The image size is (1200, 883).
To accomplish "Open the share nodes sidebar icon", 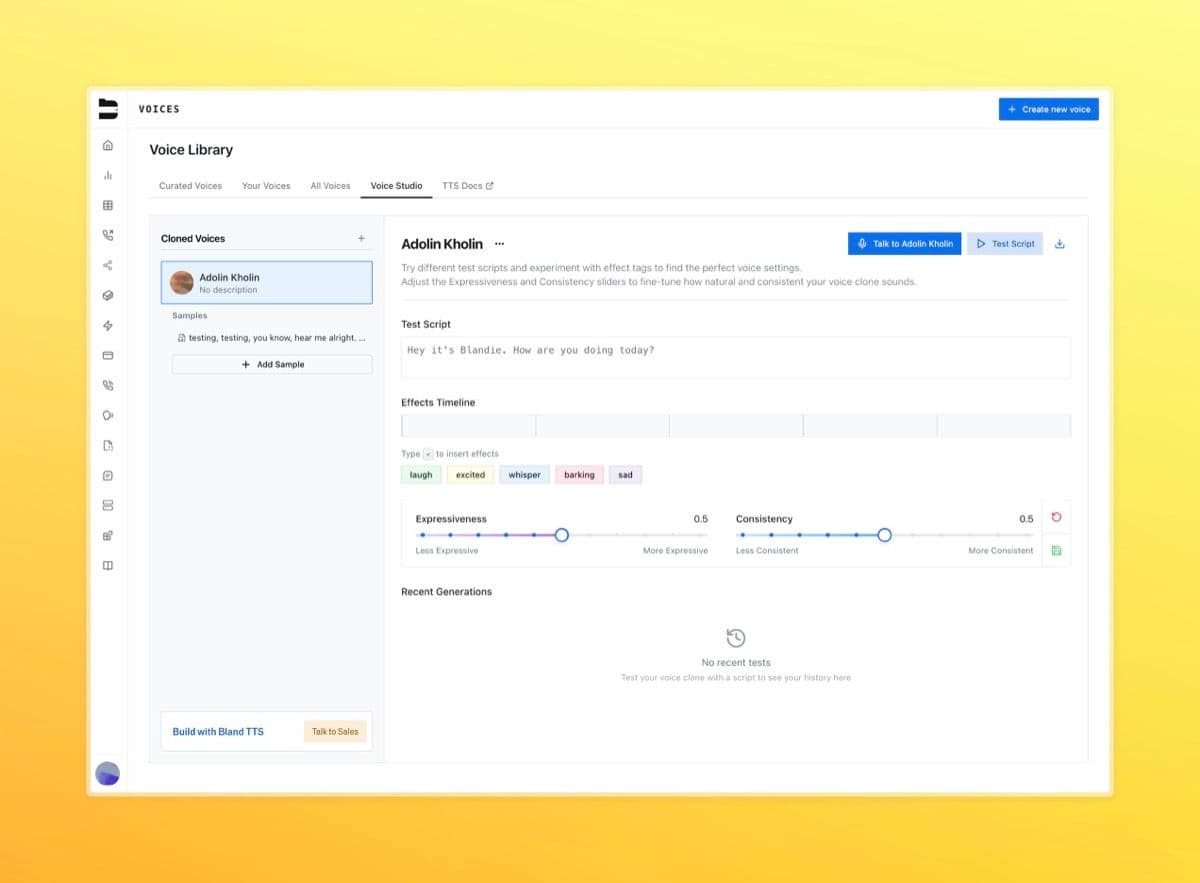I will click(108, 265).
